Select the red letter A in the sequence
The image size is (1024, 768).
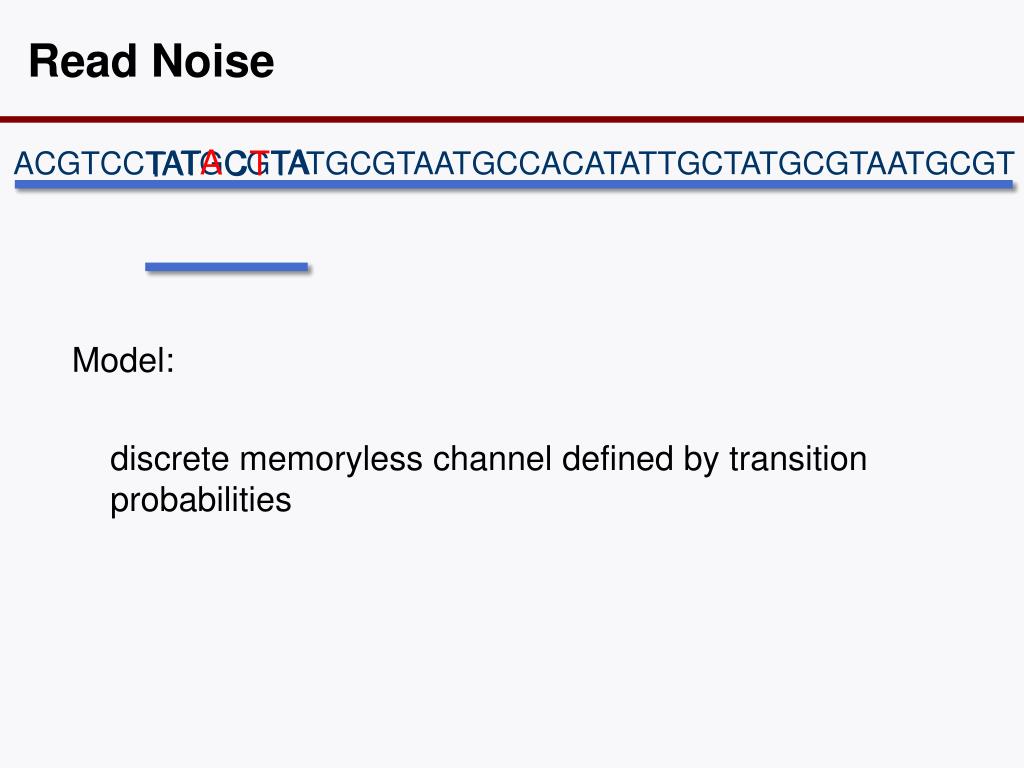pyautogui.click(x=212, y=163)
